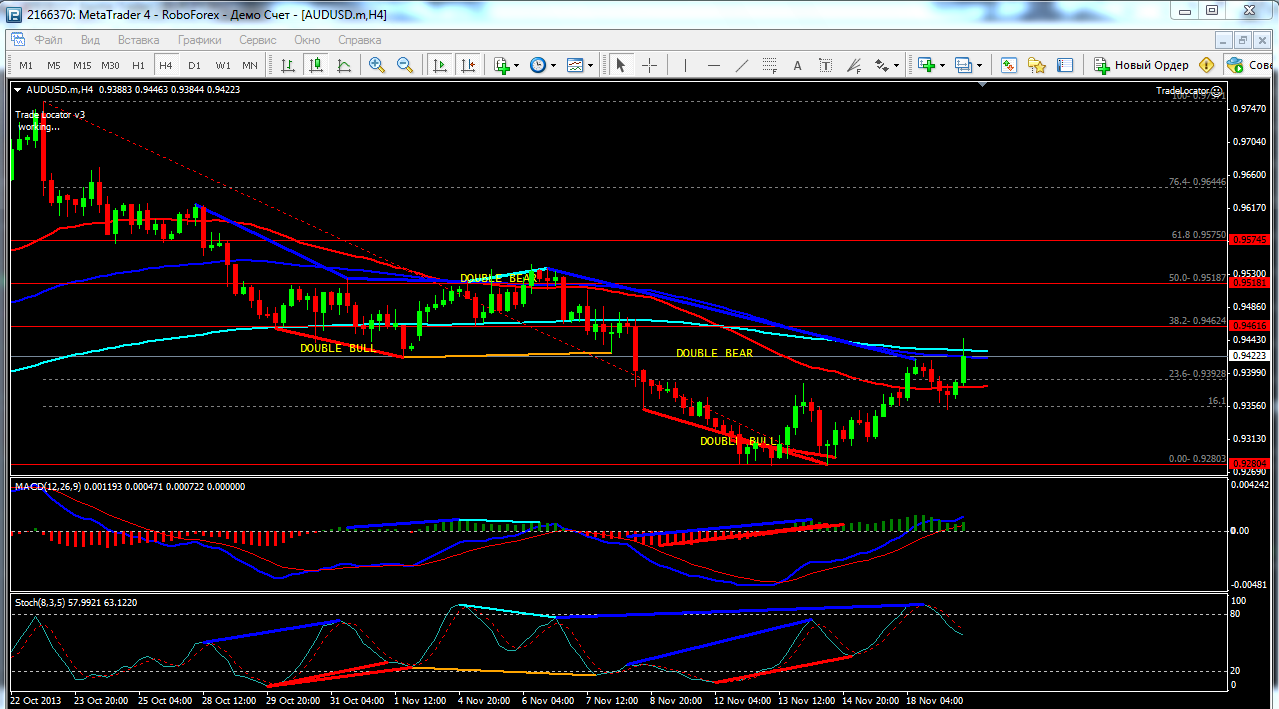Viewport: 1279px width, 709px height.
Task: Open the Графики menu
Action: pos(200,40)
